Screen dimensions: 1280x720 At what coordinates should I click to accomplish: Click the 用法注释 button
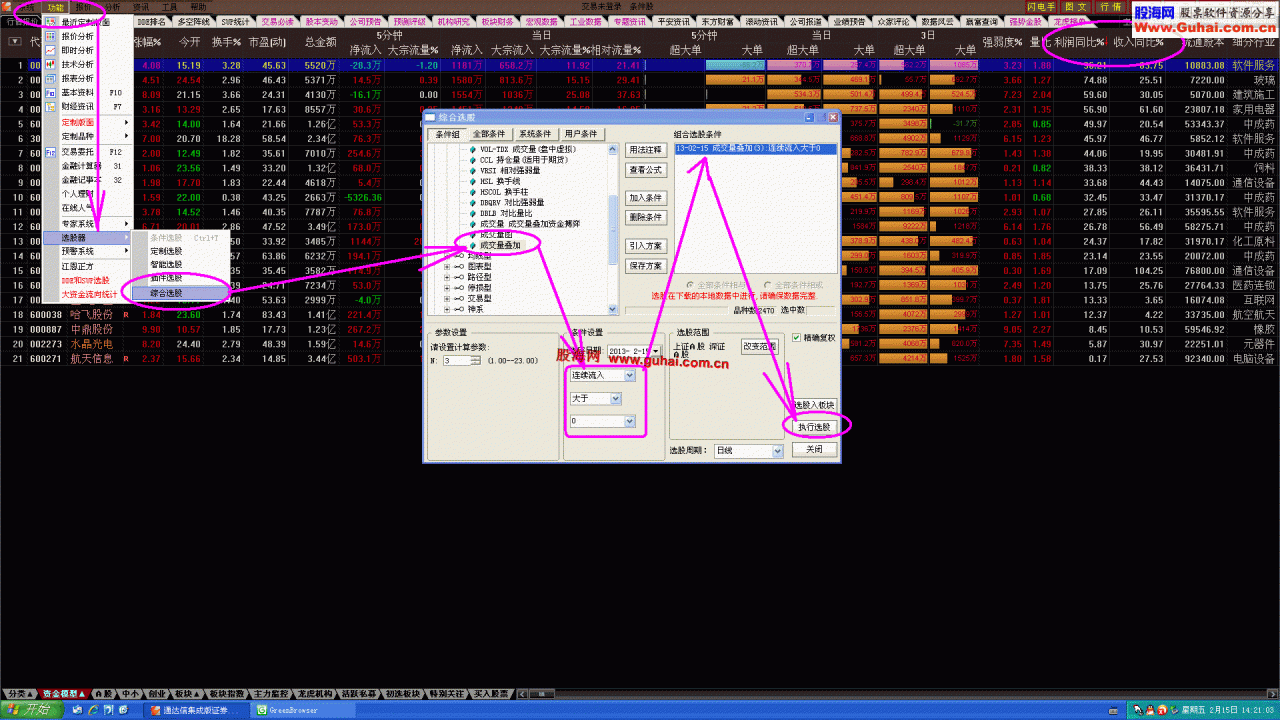click(646, 149)
